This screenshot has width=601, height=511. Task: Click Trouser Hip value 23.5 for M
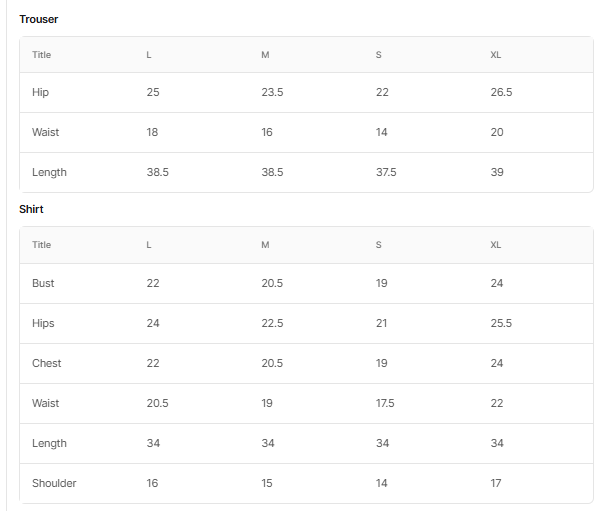coord(272,92)
